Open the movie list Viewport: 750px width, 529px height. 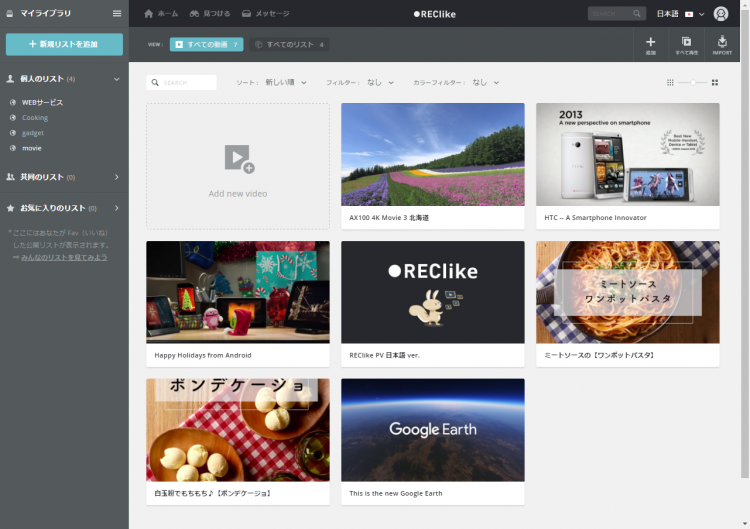pos(32,148)
